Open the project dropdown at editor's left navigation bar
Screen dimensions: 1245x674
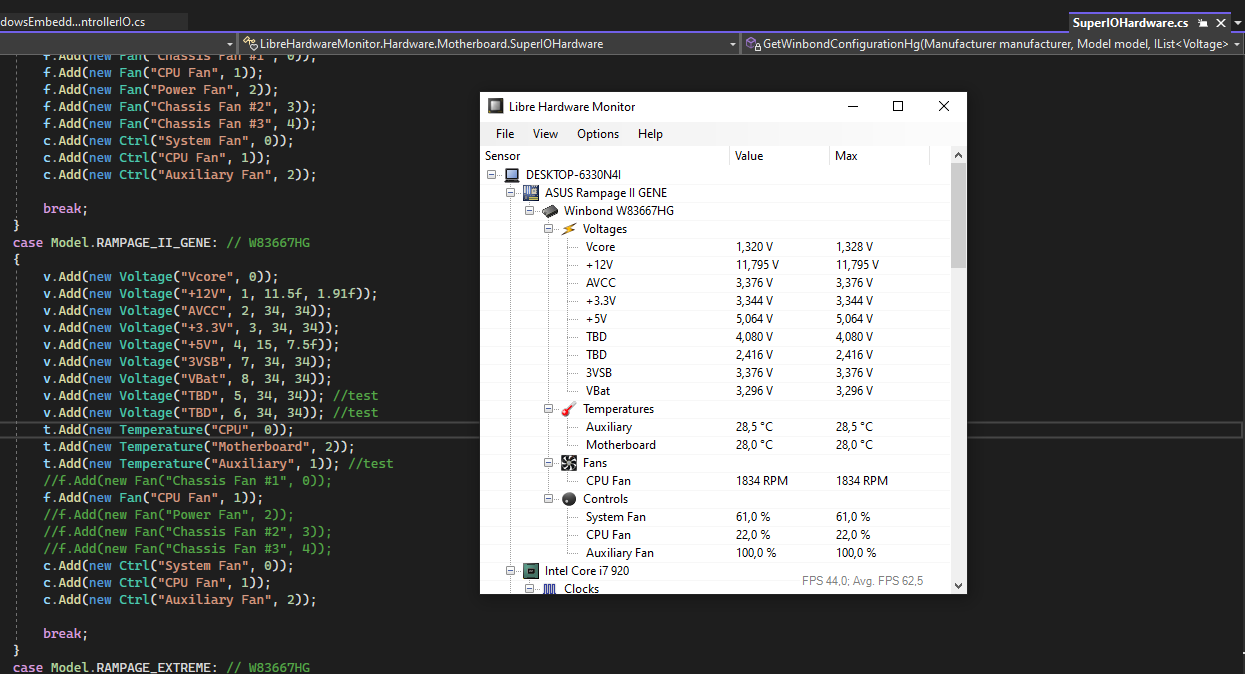[x=230, y=44]
